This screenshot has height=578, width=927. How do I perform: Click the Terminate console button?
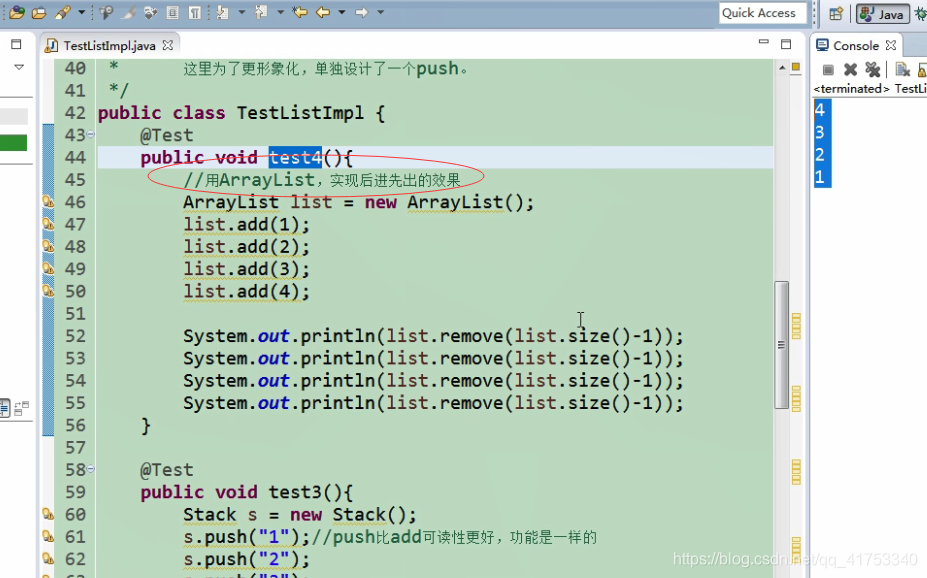[828, 70]
